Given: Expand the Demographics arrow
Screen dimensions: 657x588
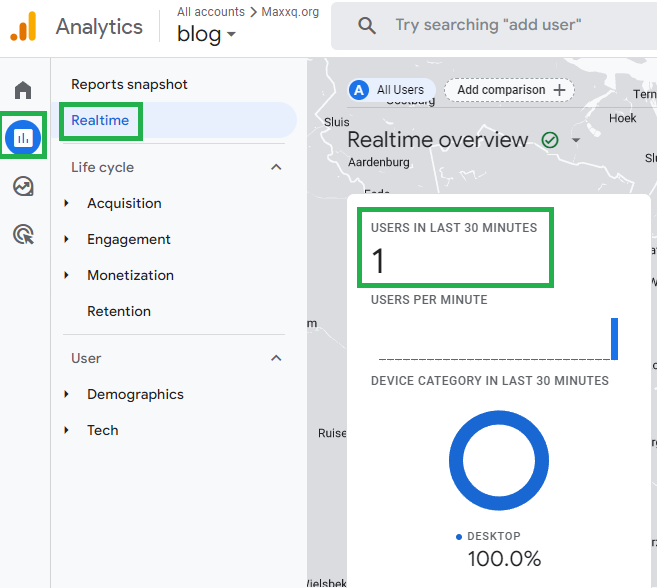Looking at the screenshot, I should tap(66, 394).
